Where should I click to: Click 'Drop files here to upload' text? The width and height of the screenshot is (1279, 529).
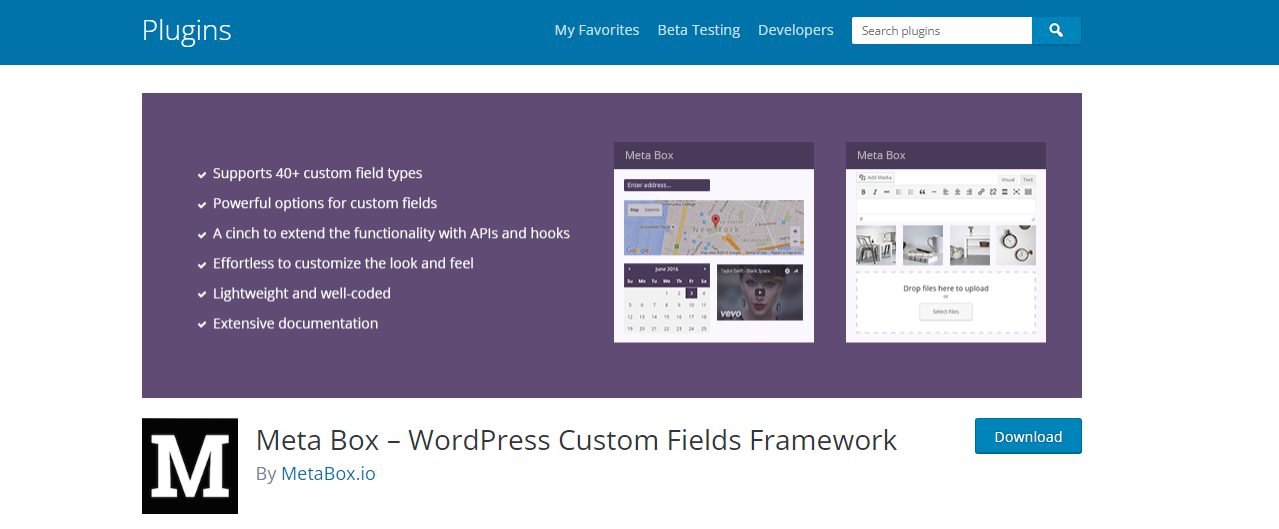tap(946, 288)
